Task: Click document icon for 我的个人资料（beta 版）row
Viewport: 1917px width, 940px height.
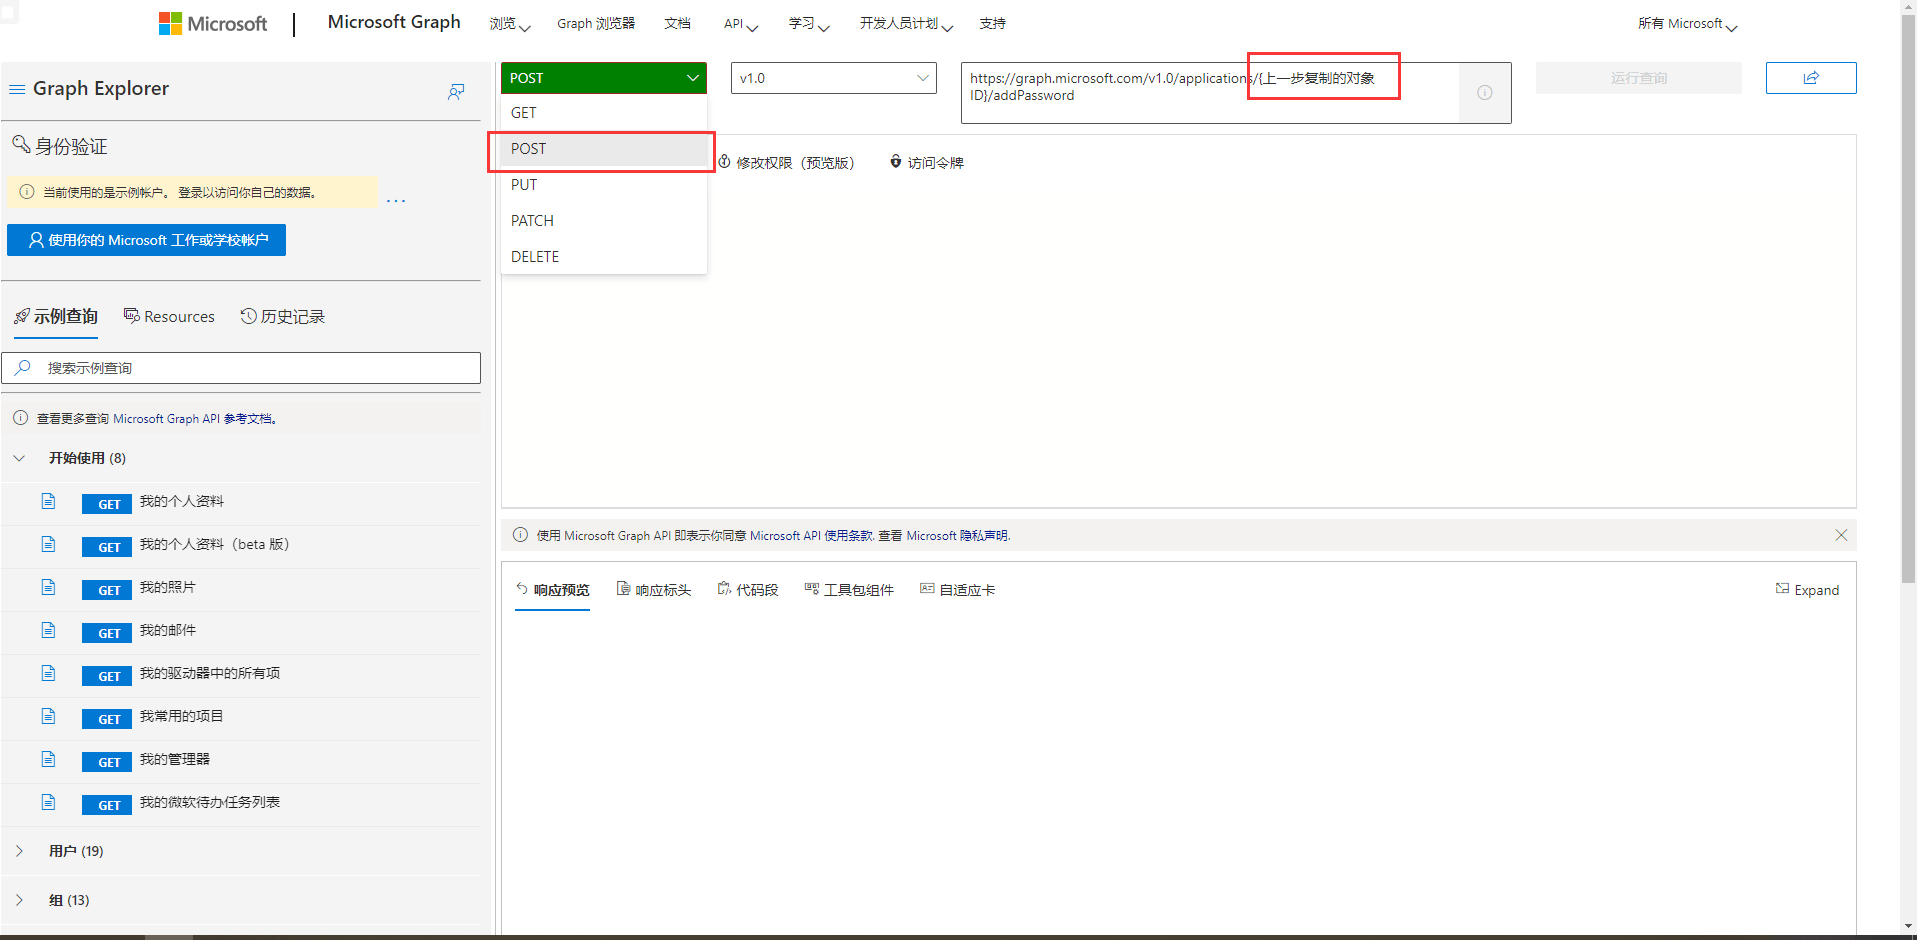Action: tap(48, 544)
